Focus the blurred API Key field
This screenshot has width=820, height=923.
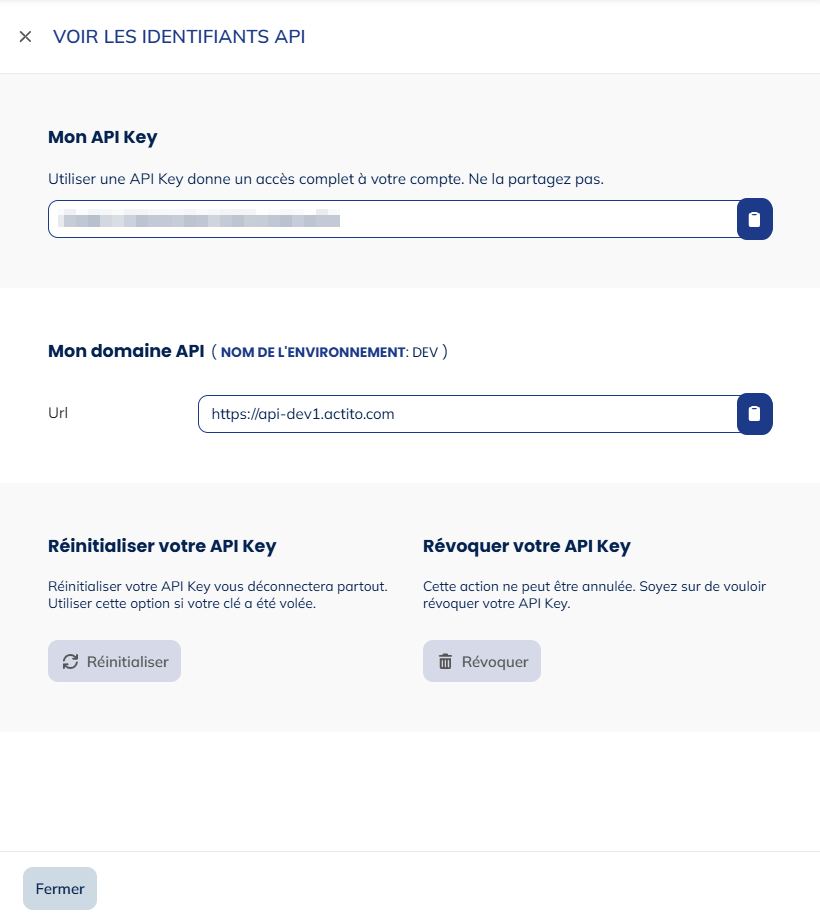pos(392,220)
